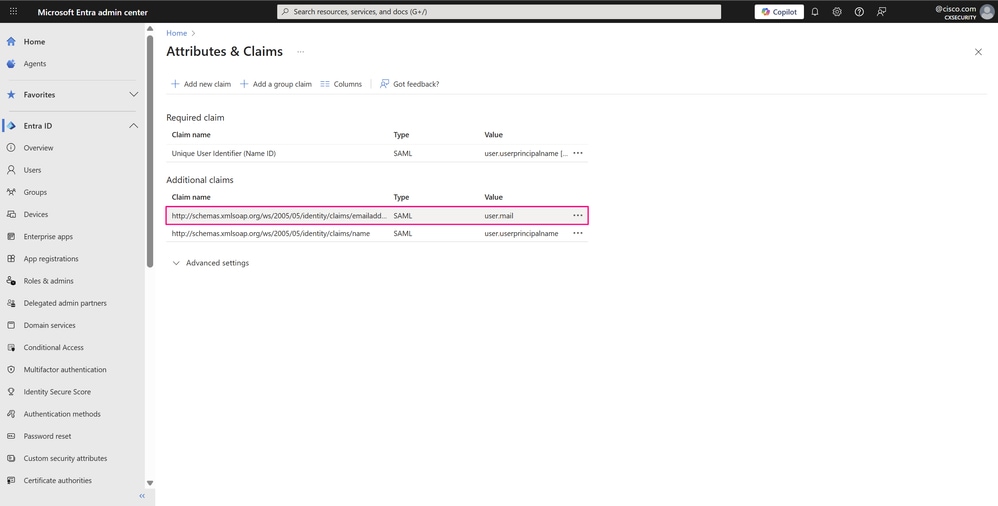998x506 pixels.
Task: Select Unique User Identifier (Name ID) claim
Action: point(223,153)
